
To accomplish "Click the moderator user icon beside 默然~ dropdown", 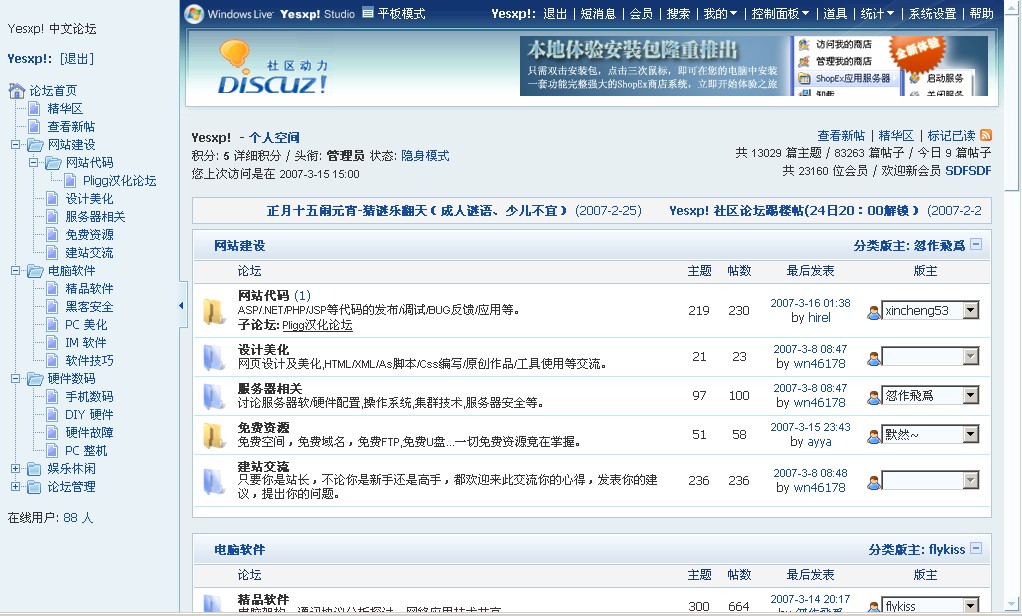I will (x=873, y=437).
